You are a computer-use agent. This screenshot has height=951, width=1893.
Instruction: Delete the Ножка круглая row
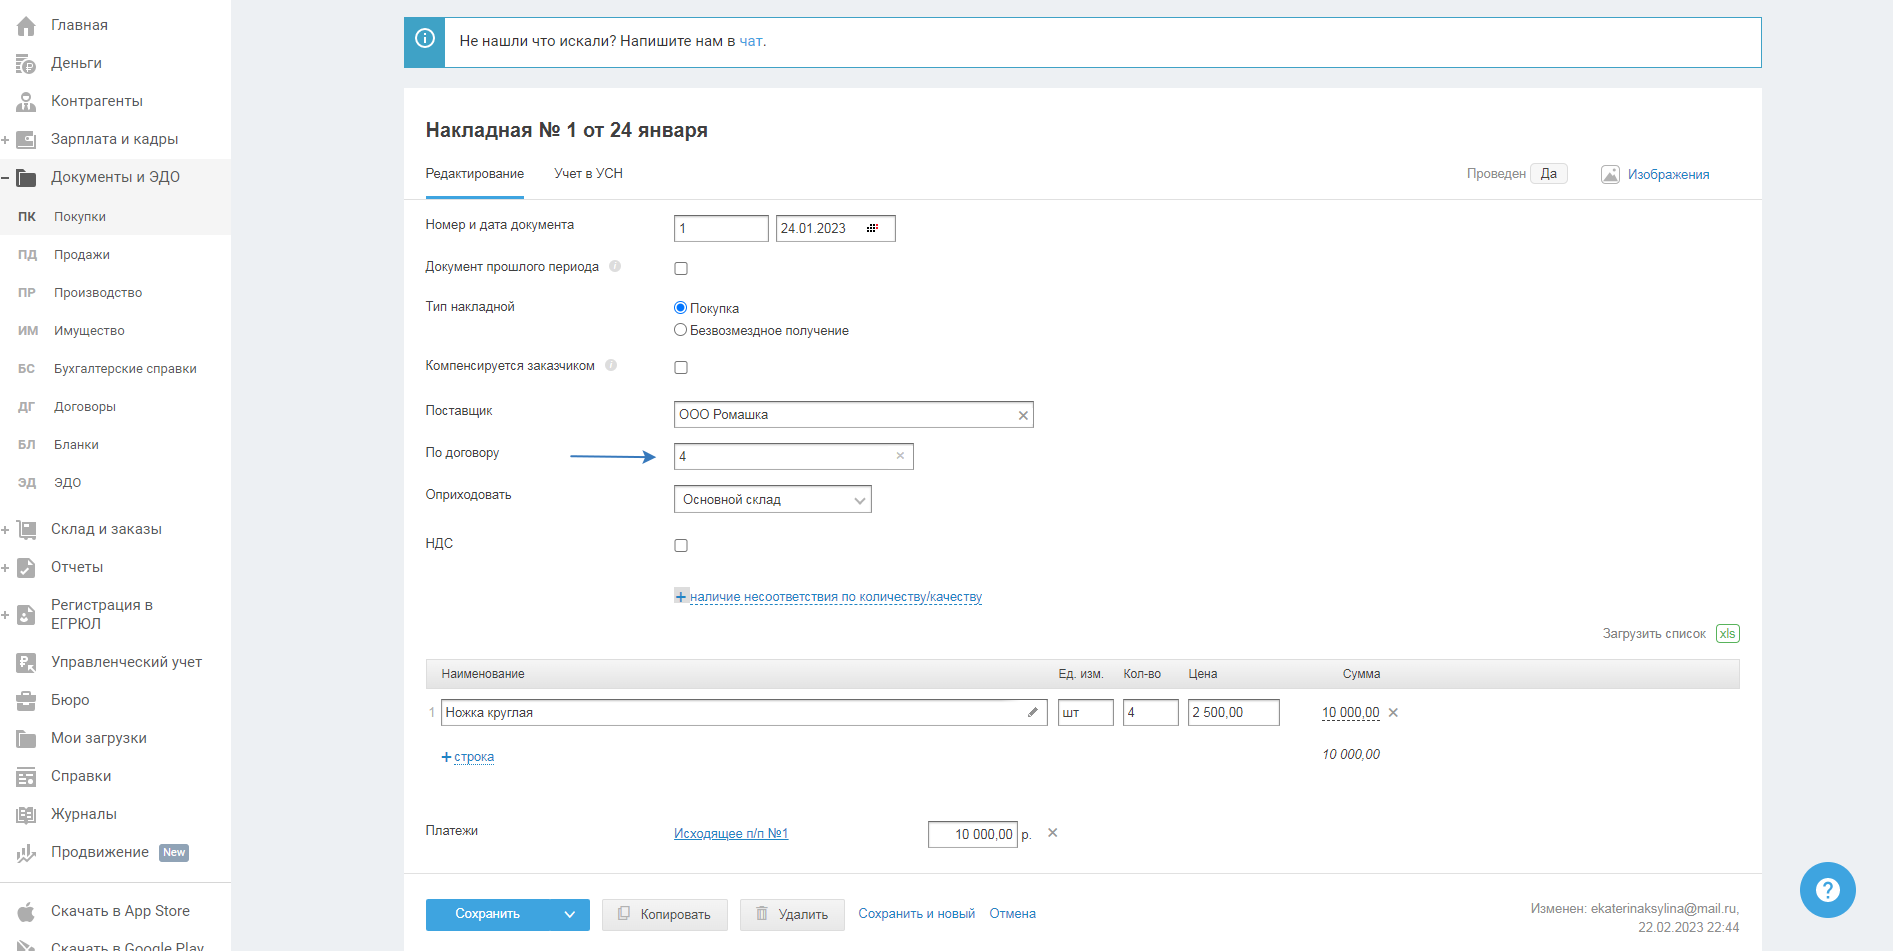[x=1393, y=713]
